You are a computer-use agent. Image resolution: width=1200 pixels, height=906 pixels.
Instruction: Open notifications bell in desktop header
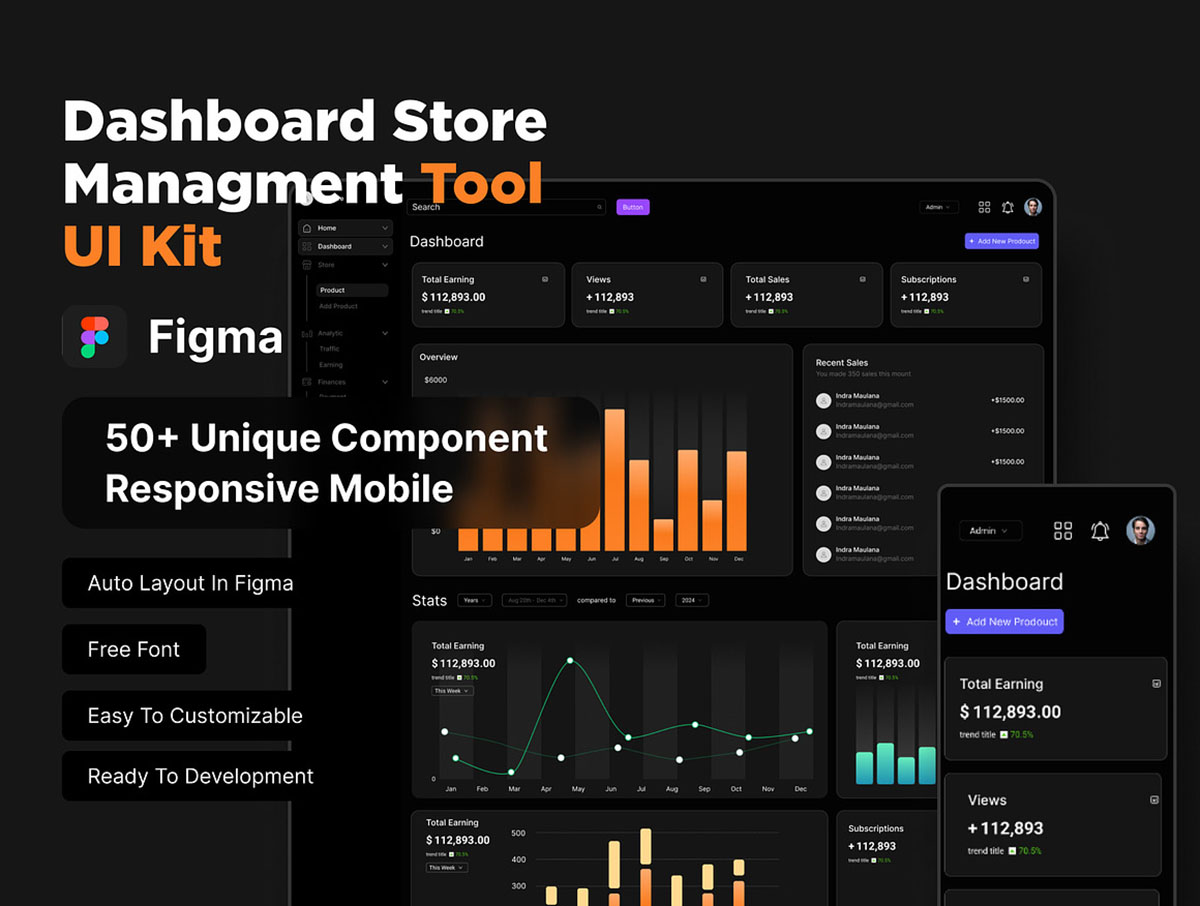(1008, 207)
